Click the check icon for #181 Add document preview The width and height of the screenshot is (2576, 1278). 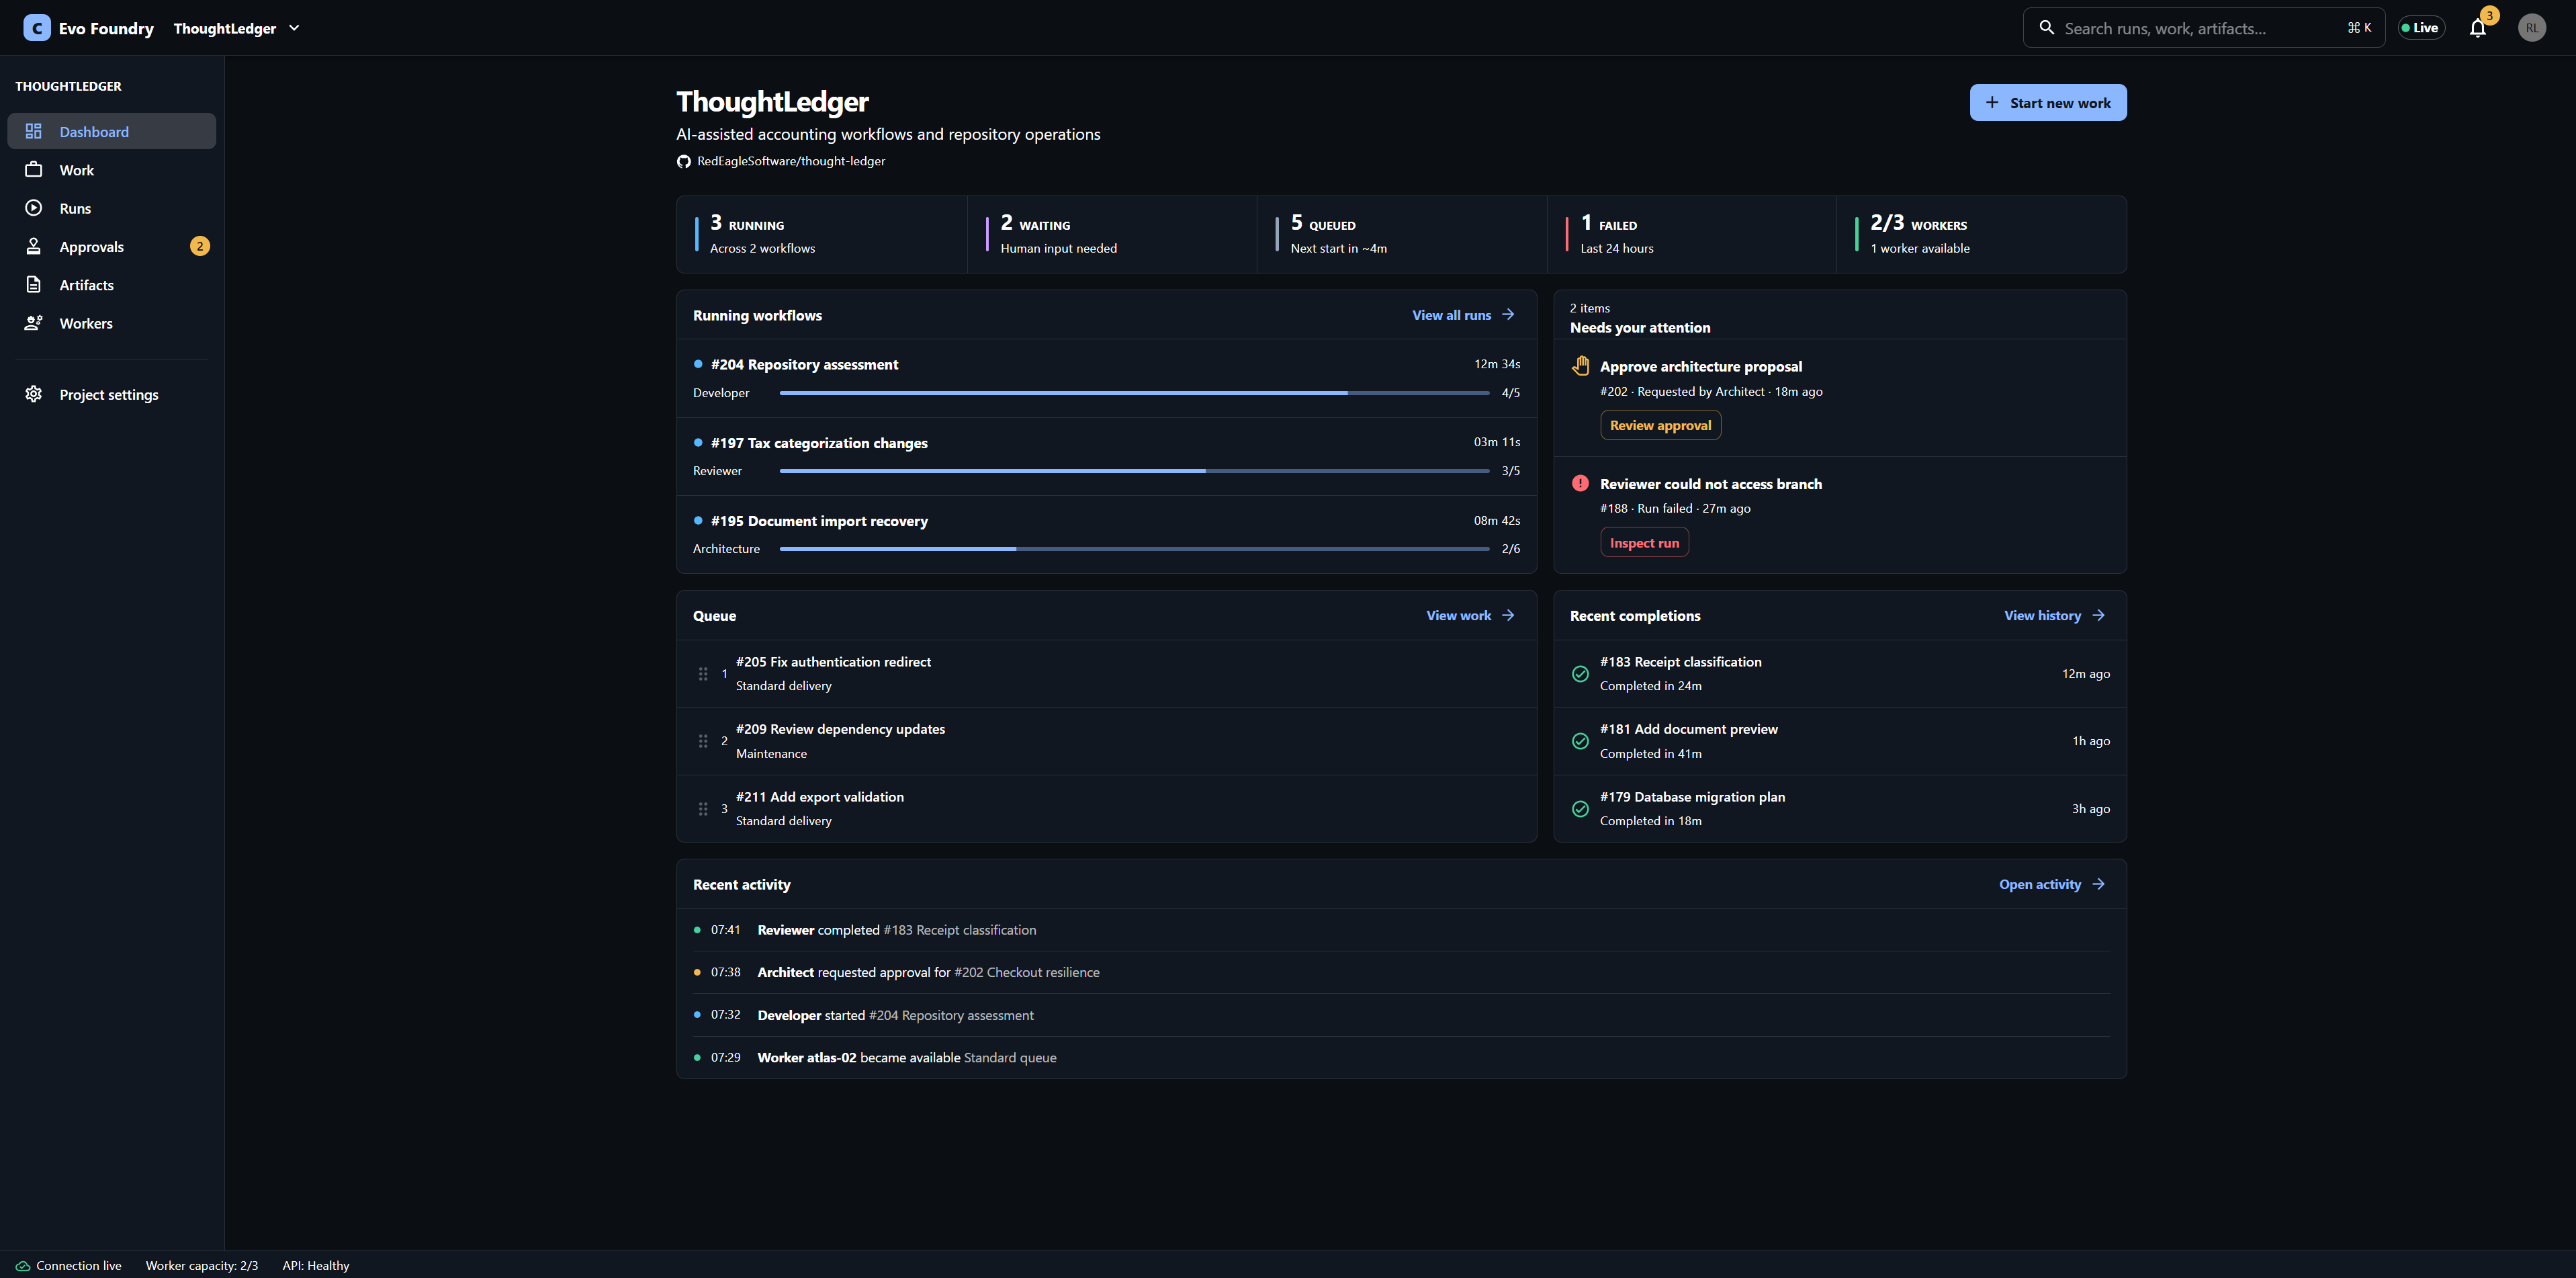click(x=1580, y=741)
